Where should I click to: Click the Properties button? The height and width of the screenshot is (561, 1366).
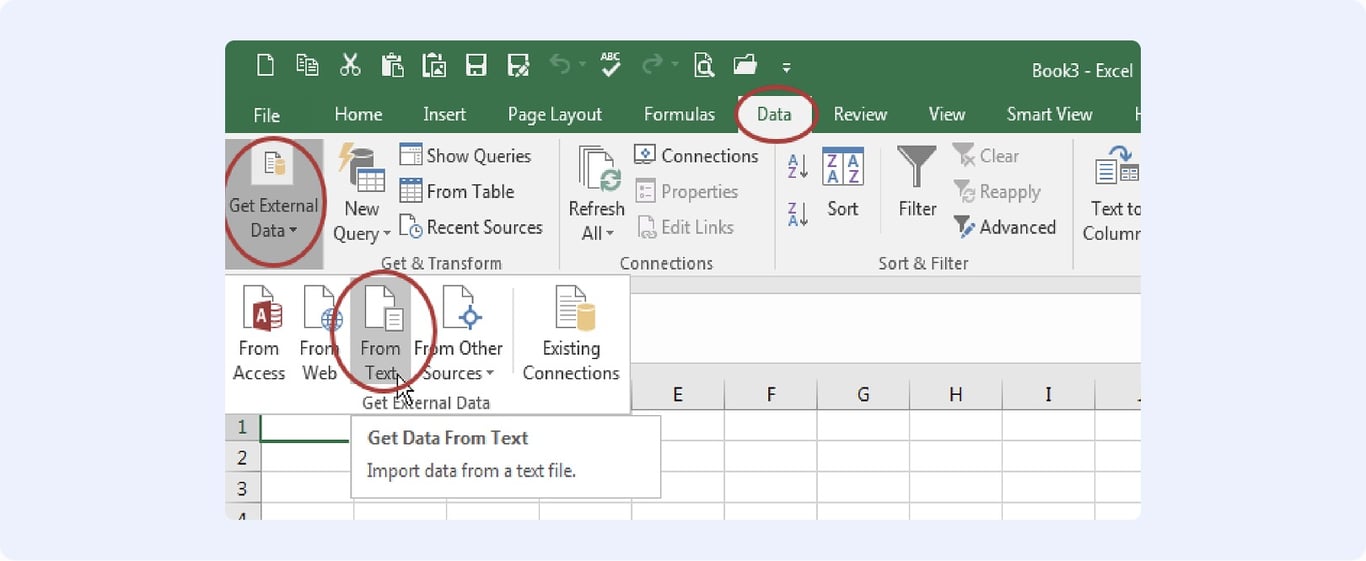687,191
